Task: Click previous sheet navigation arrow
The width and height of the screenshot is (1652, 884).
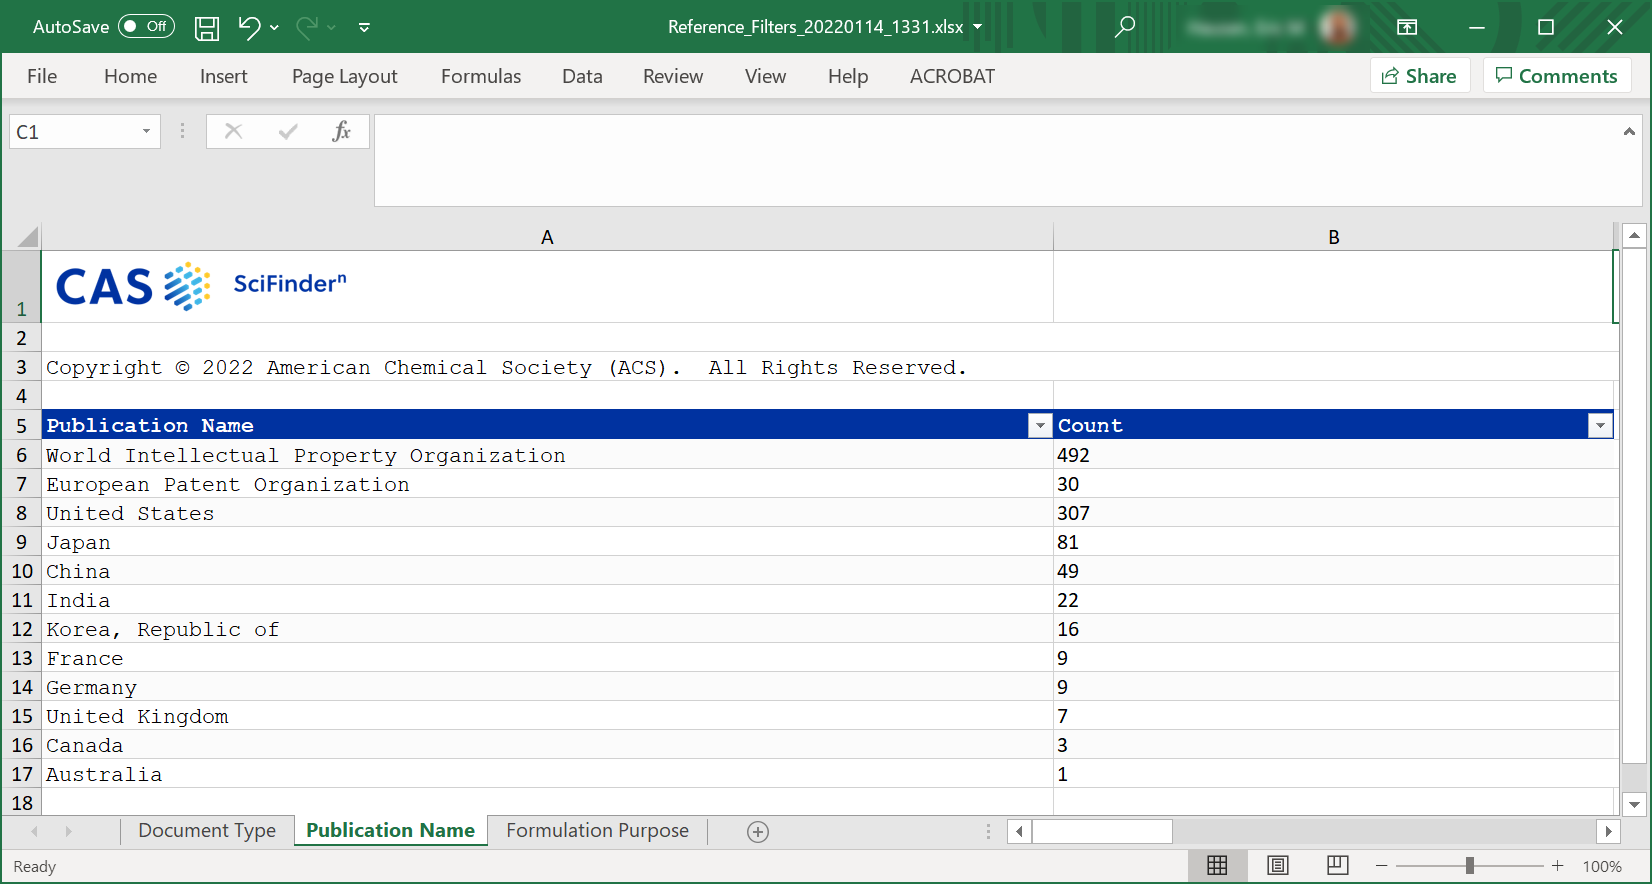Action: pyautogui.click(x=35, y=832)
